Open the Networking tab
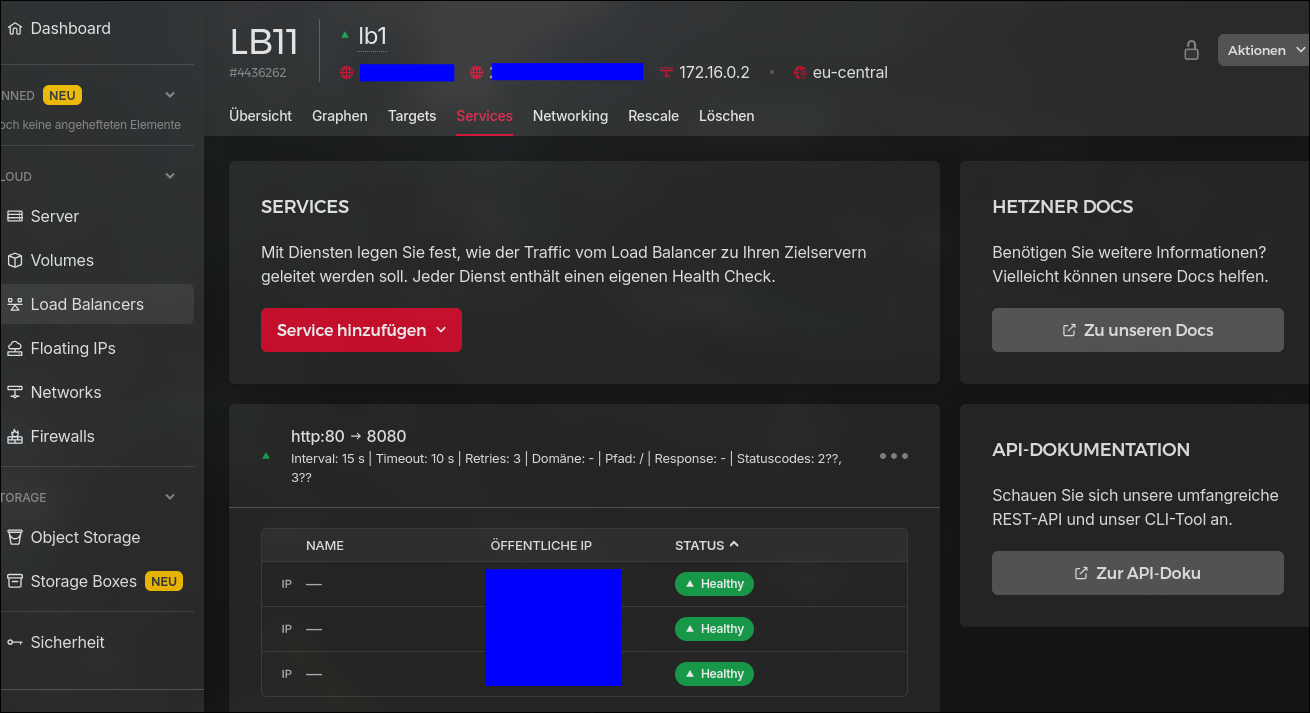 [570, 116]
